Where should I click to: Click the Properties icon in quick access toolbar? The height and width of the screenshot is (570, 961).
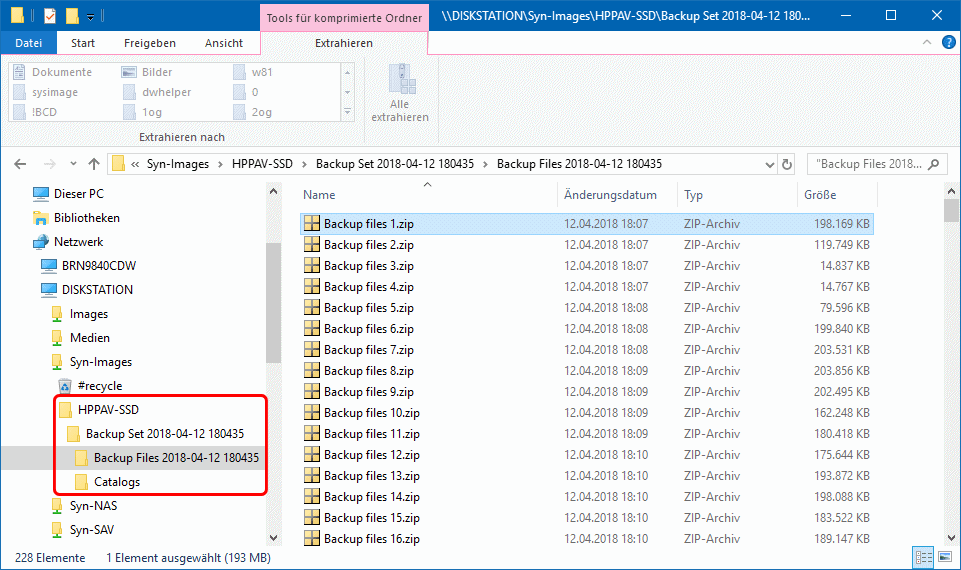pos(50,16)
